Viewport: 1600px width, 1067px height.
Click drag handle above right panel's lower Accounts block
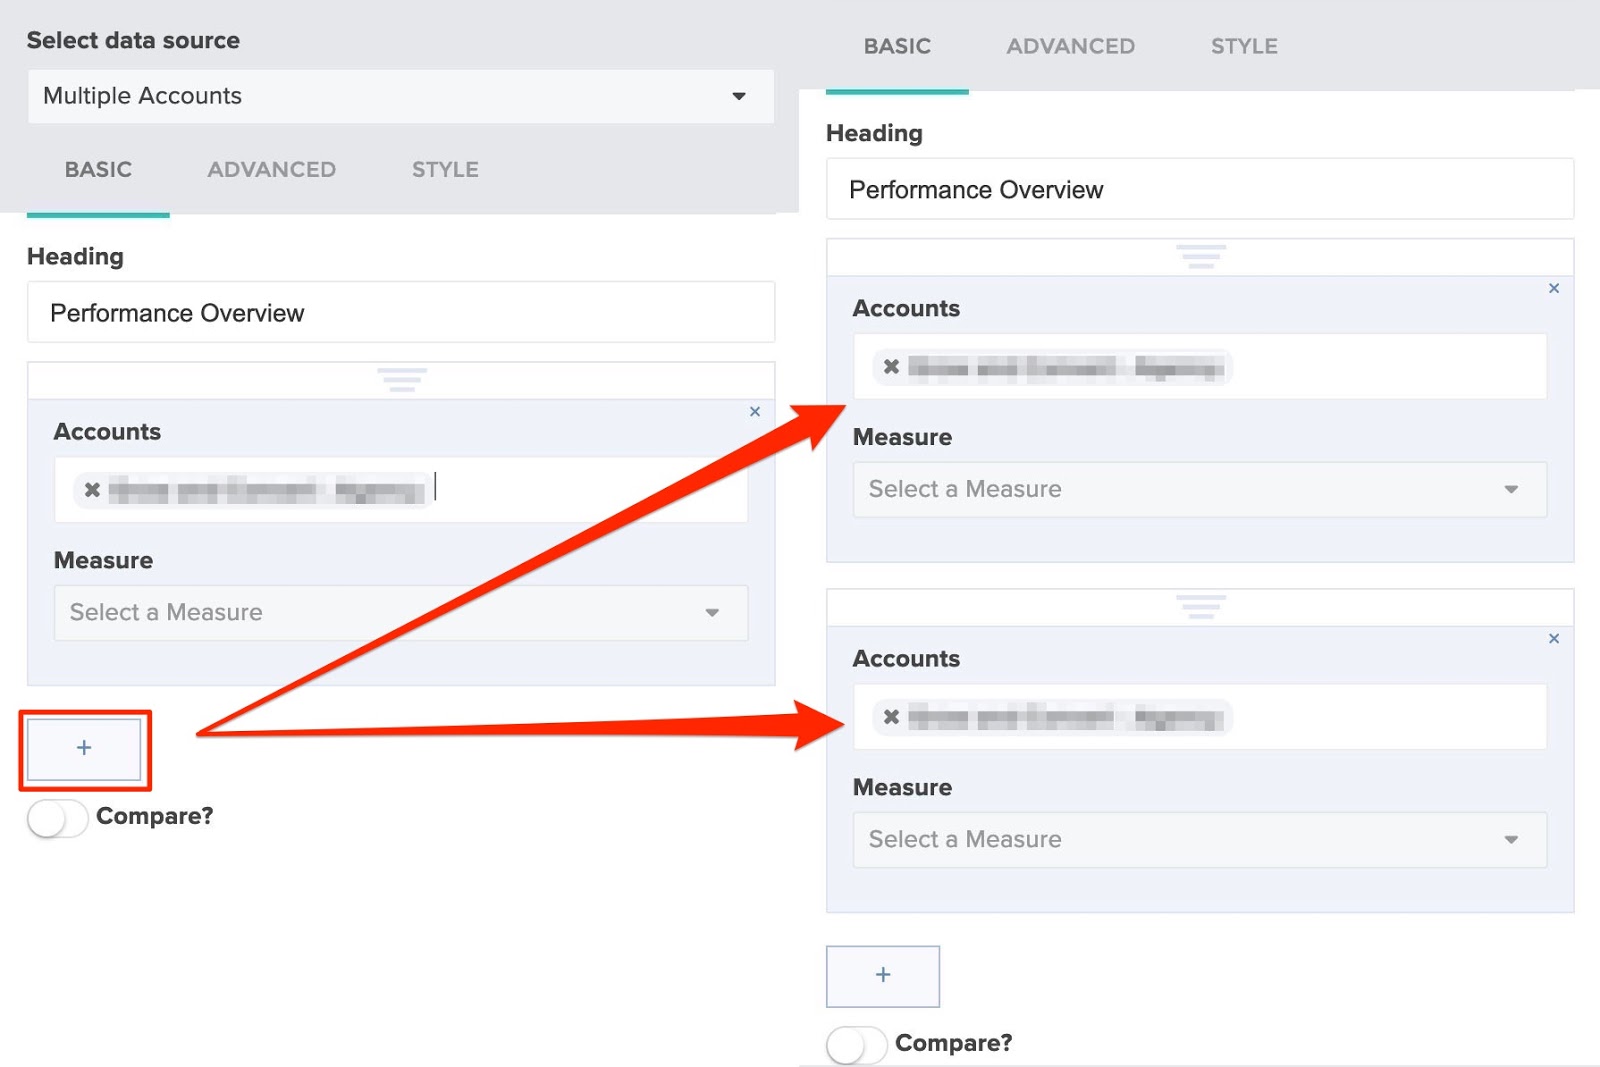pos(1200,607)
